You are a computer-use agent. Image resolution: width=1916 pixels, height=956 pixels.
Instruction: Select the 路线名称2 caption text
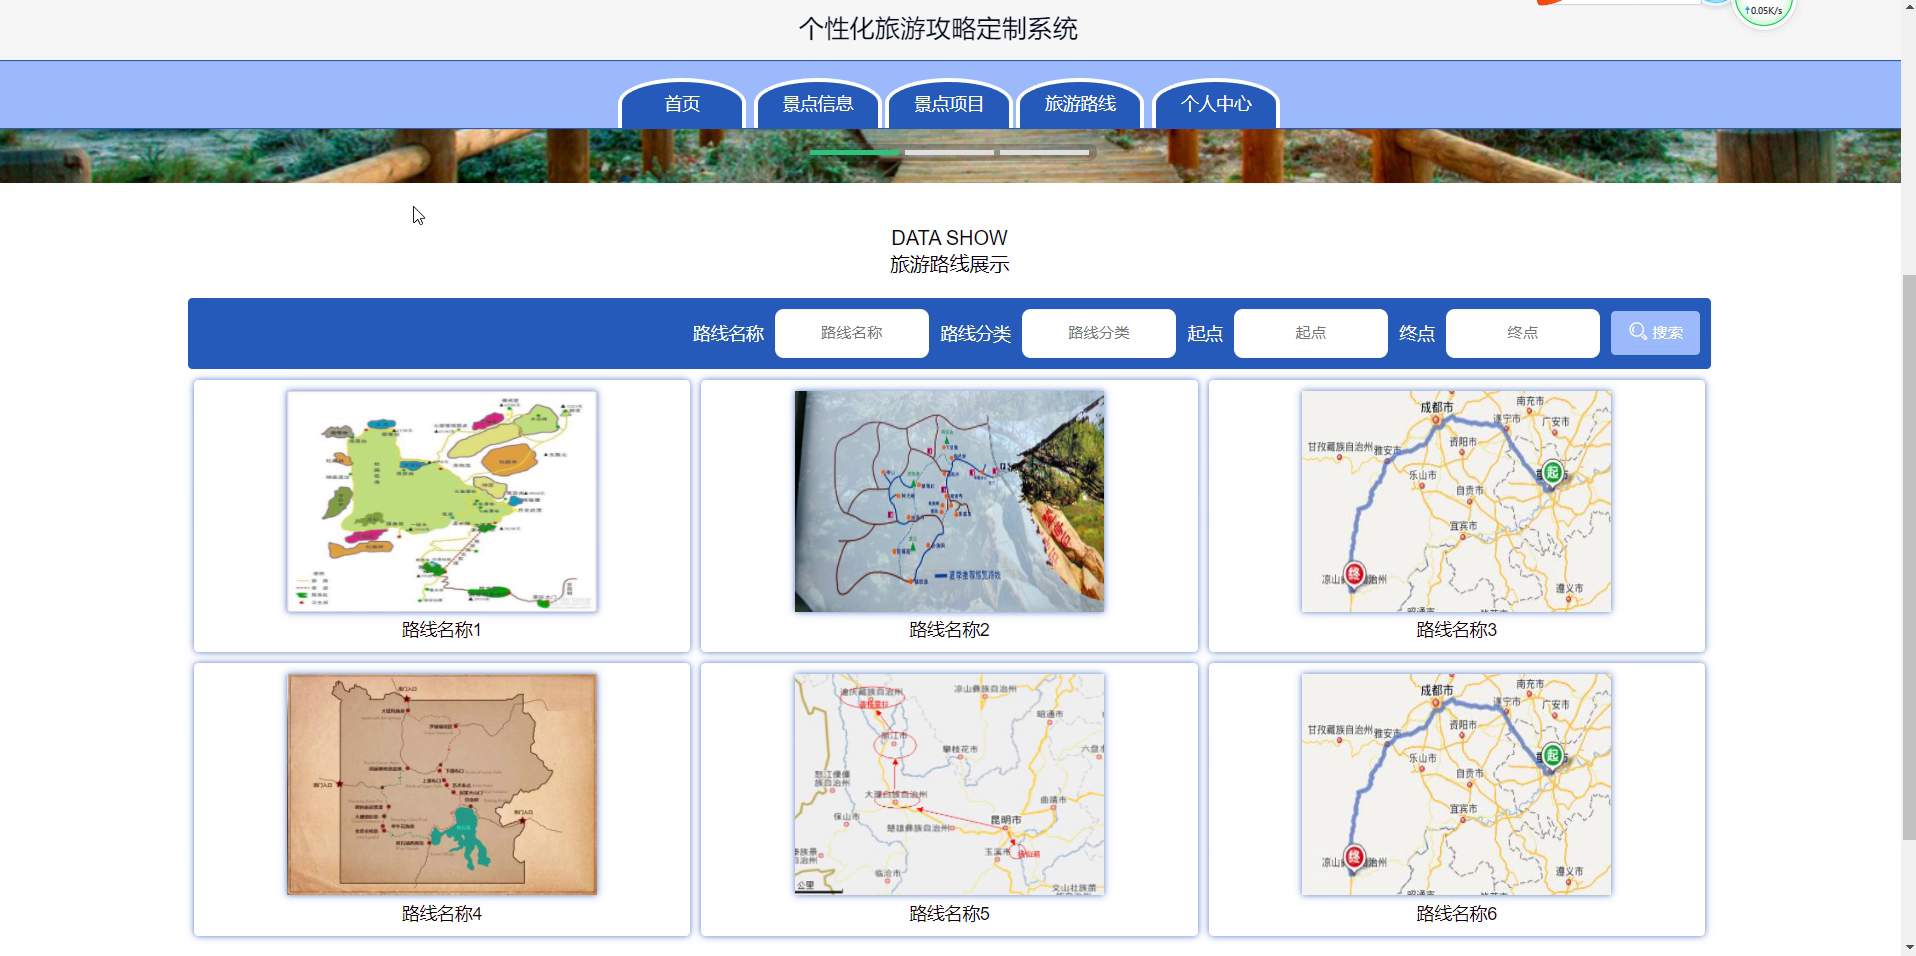click(949, 630)
